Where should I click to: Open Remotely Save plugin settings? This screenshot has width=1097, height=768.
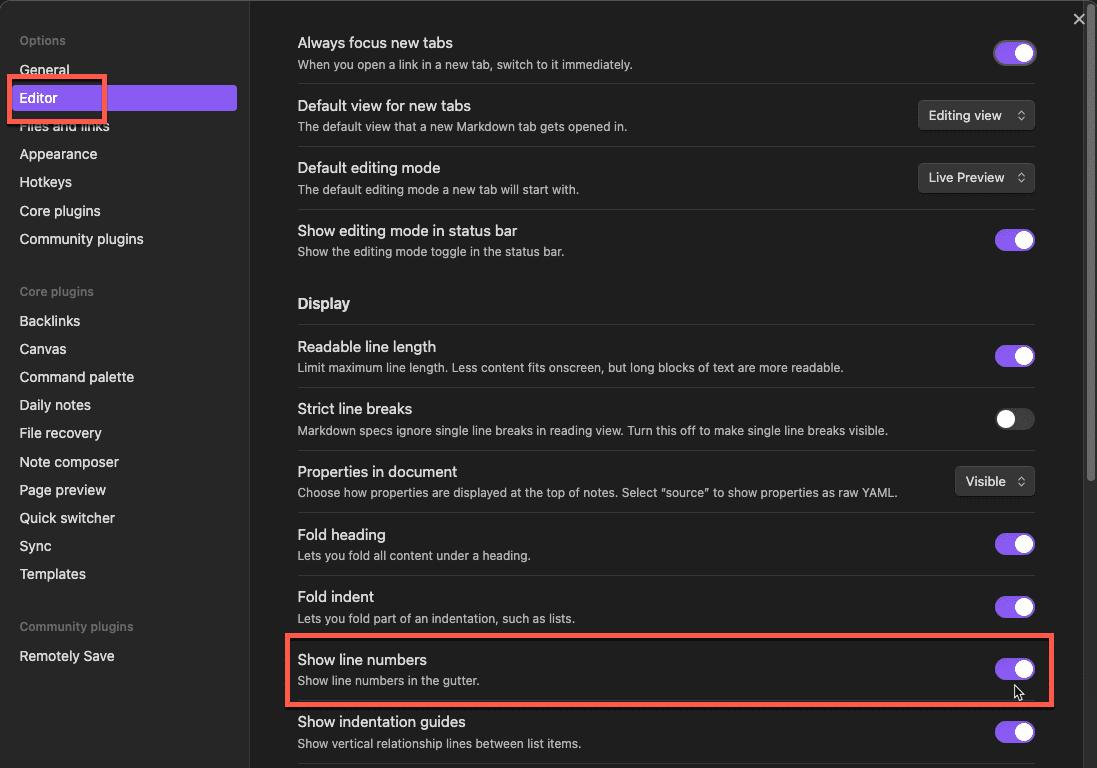[x=67, y=656]
